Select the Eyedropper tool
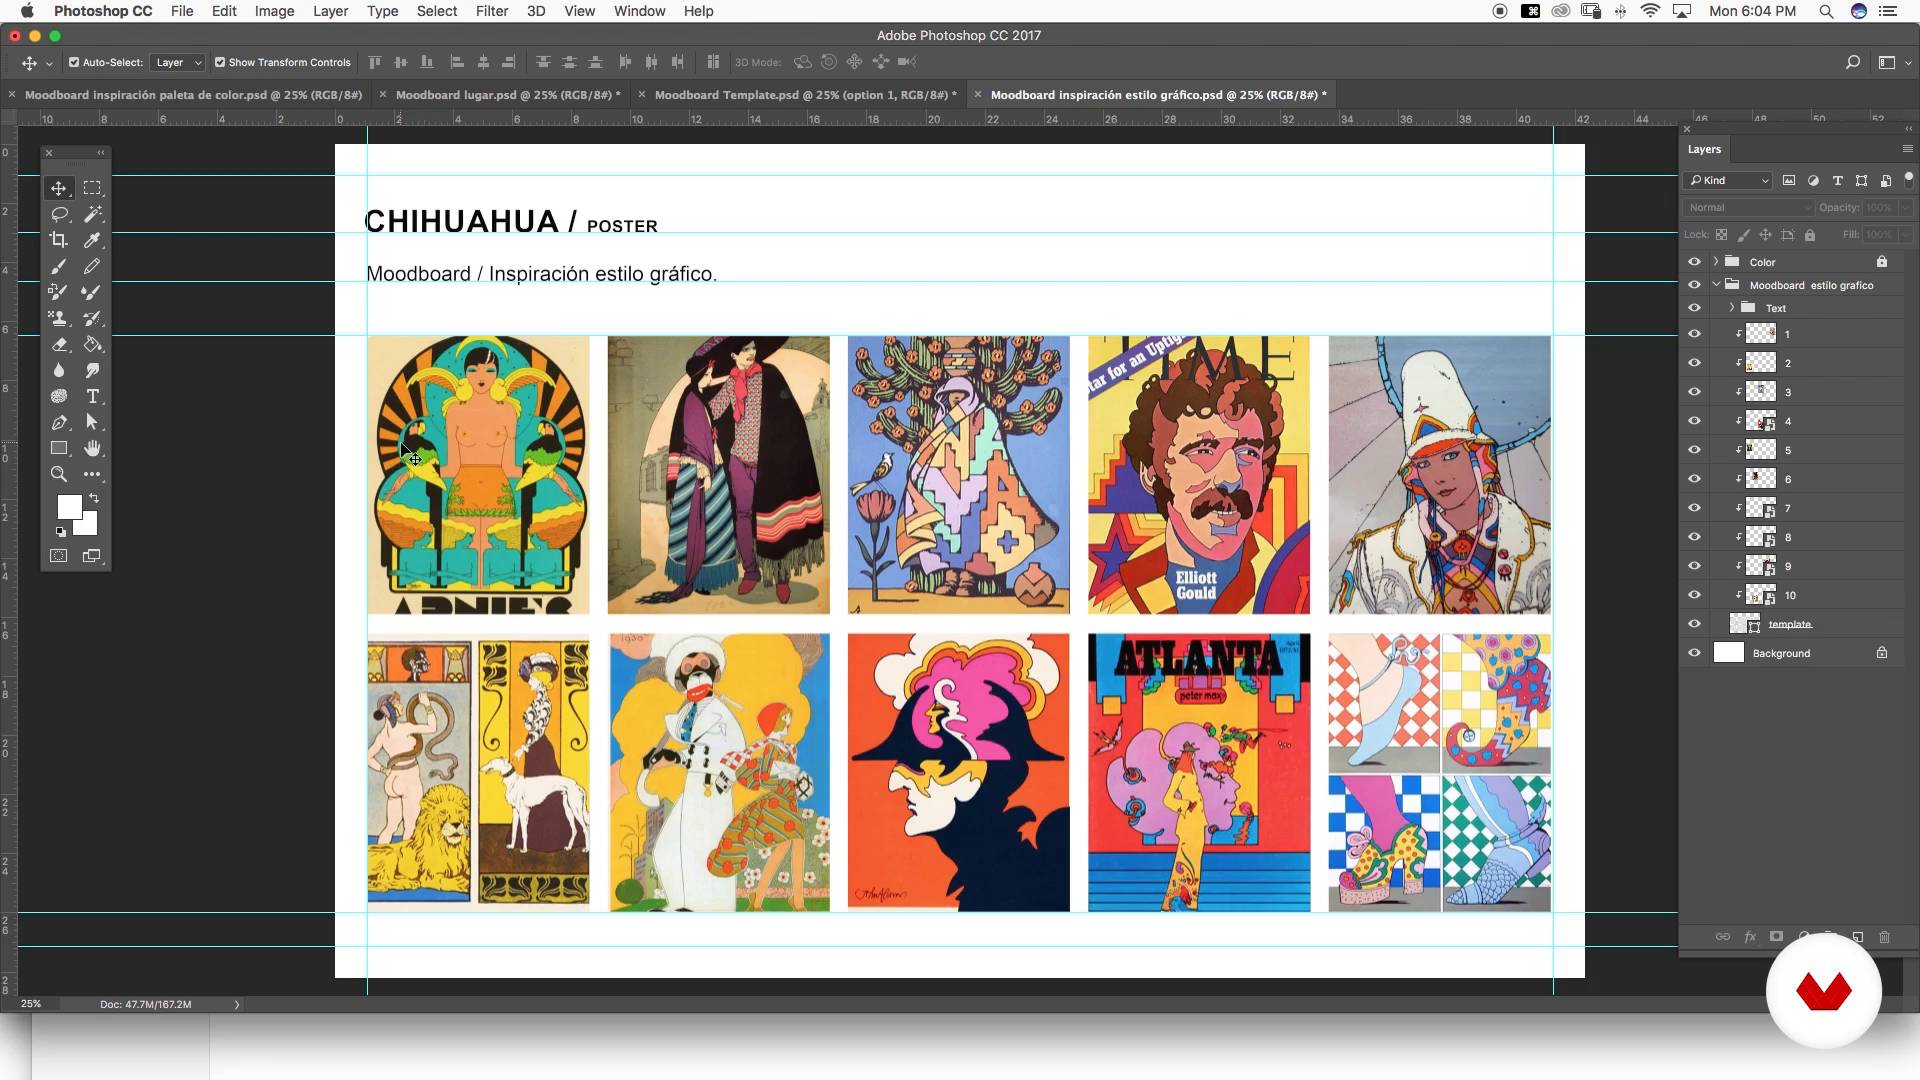The image size is (1920, 1080). point(92,240)
